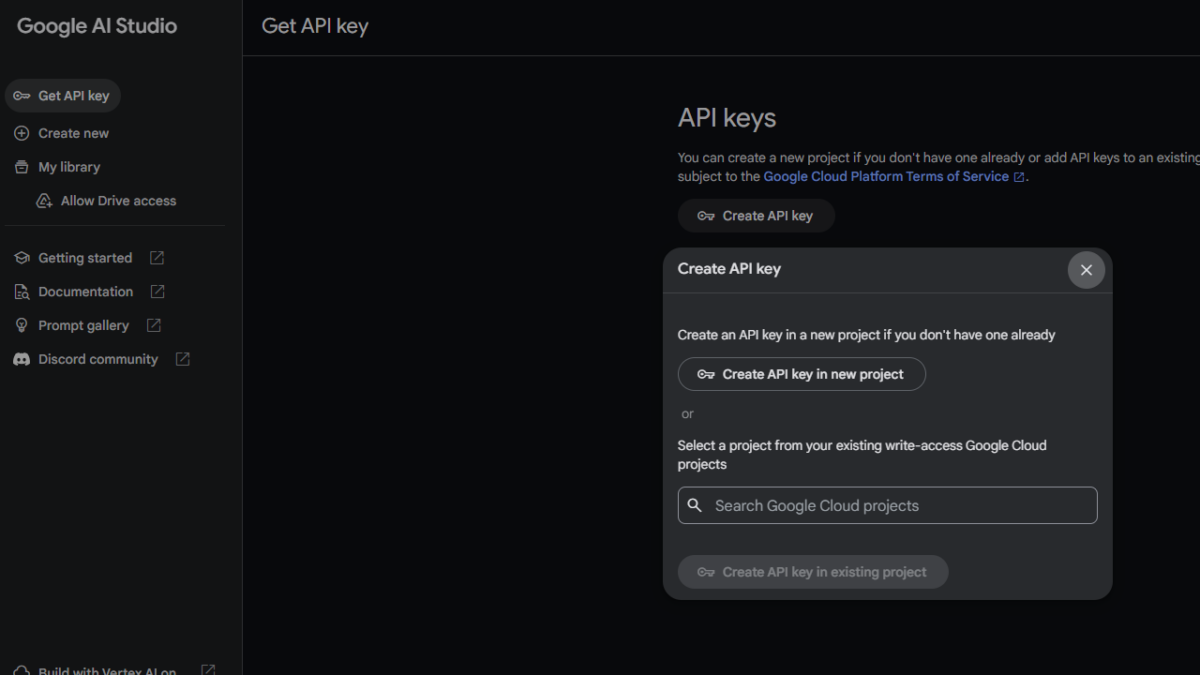Image resolution: width=1200 pixels, height=675 pixels.
Task: Click the plus icon next to Create new
Action: tap(21, 132)
